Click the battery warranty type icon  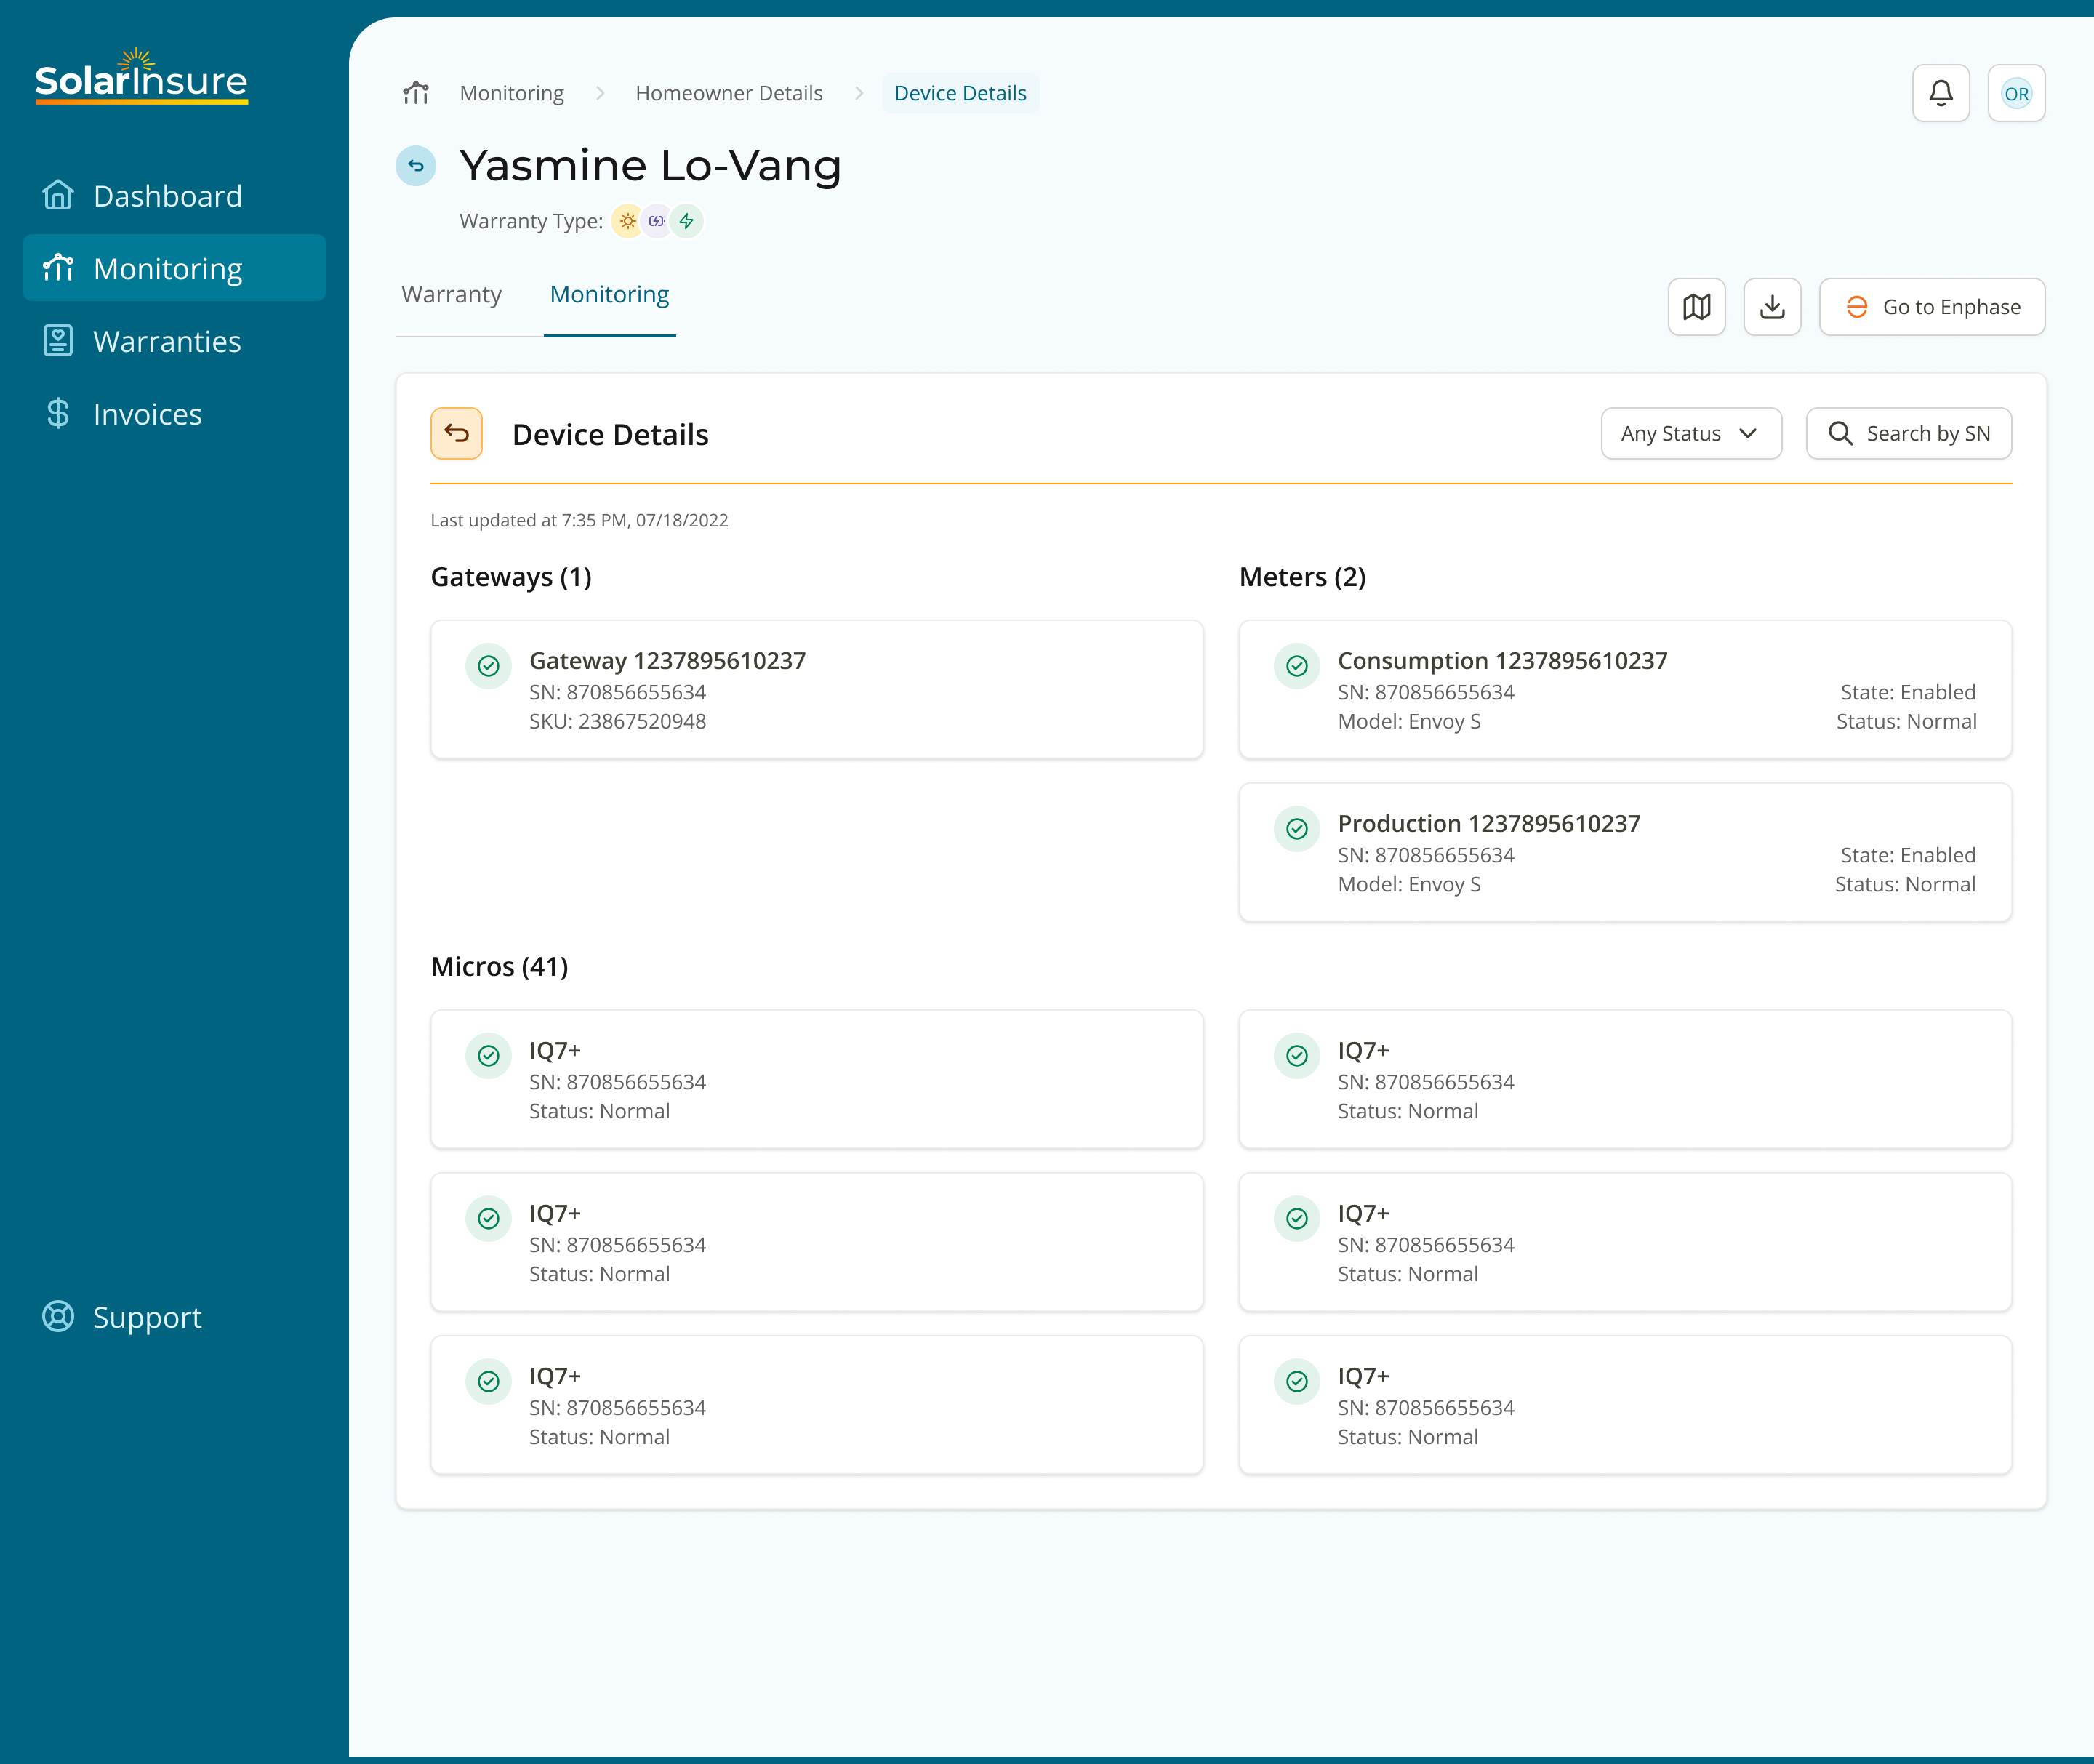tap(657, 221)
